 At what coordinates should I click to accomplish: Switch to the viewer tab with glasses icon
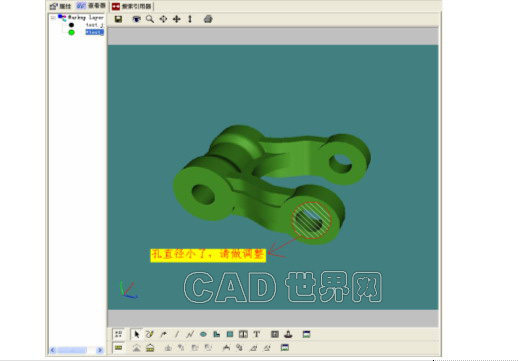tap(91, 6)
